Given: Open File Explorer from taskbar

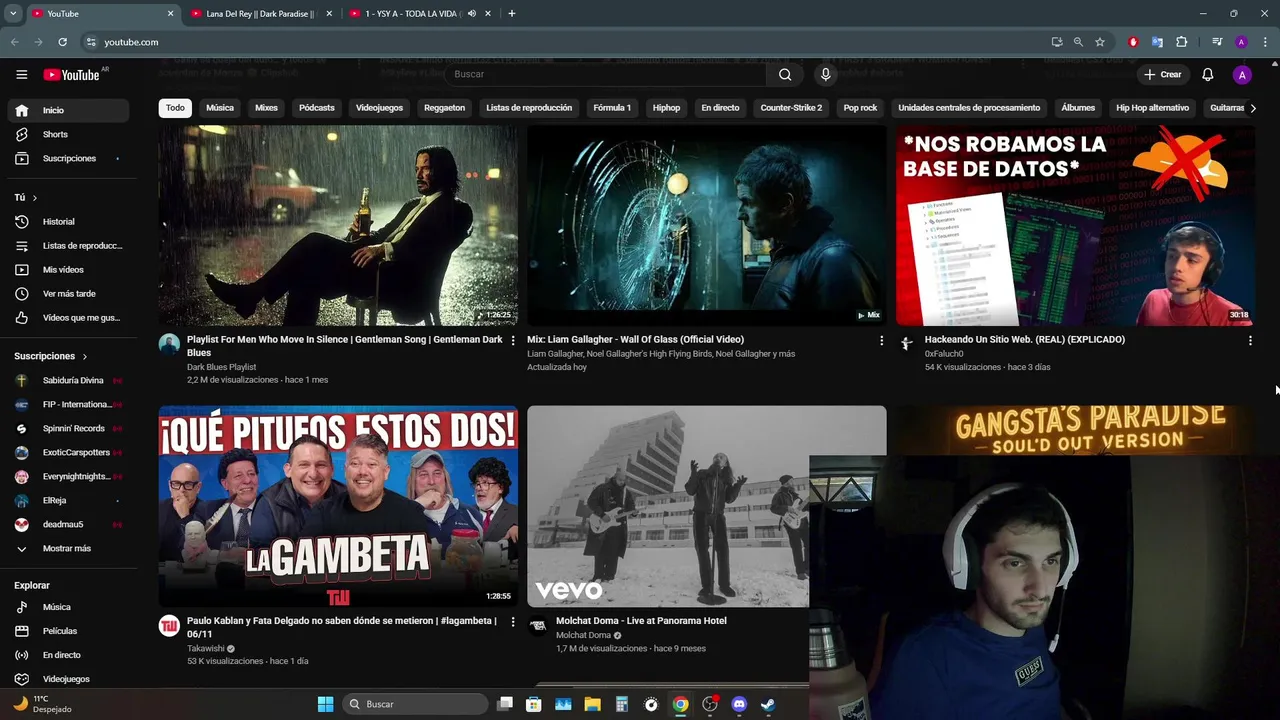Looking at the screenshot, I should pyautogui.click(x=592, y=704).
